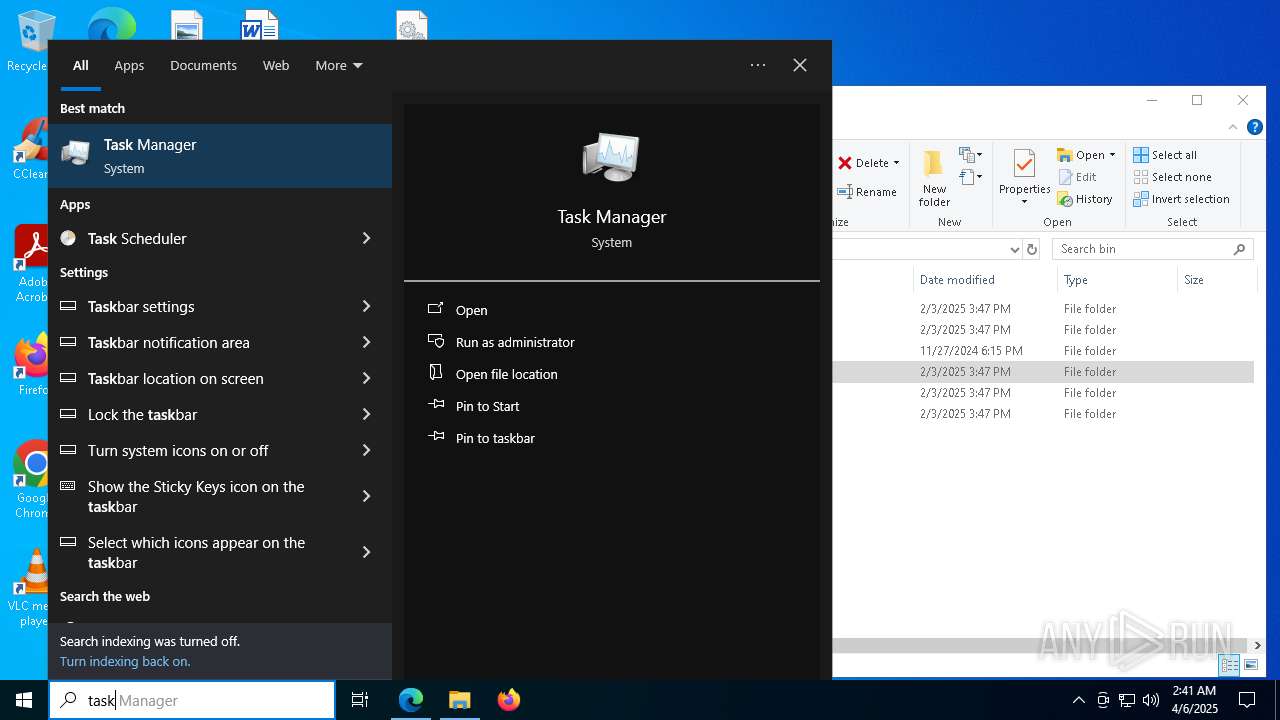
Task: Click the large Task Manager preview icon
Action: coord(611,158)
